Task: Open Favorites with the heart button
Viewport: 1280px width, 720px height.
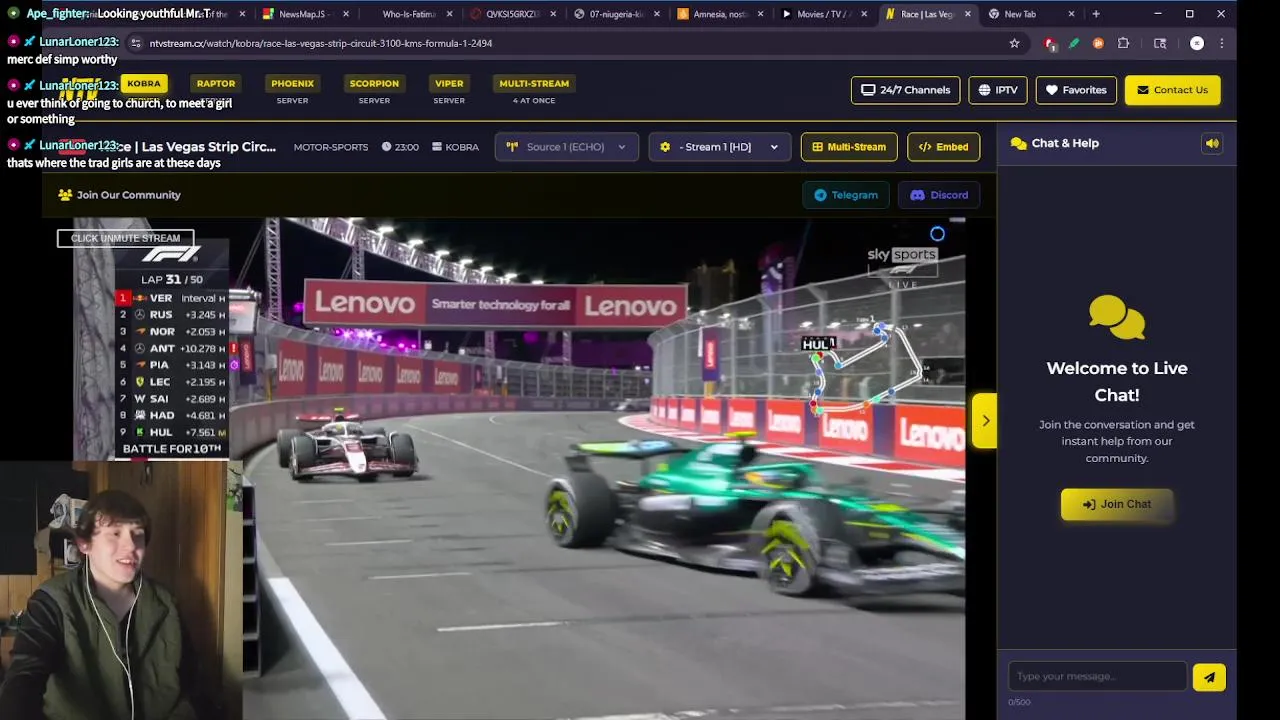Action: click(x=1076, y=90)
